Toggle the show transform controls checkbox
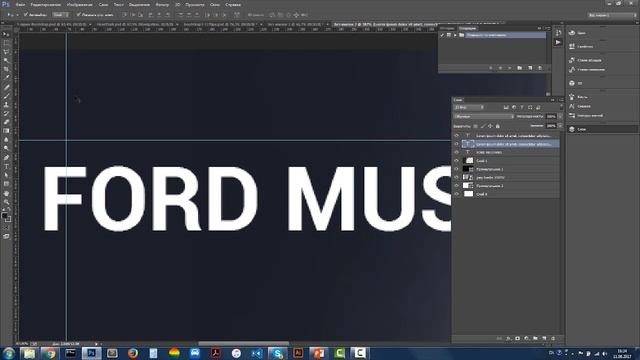The width and height of the screenshot is (640, 360). [79, 15]
